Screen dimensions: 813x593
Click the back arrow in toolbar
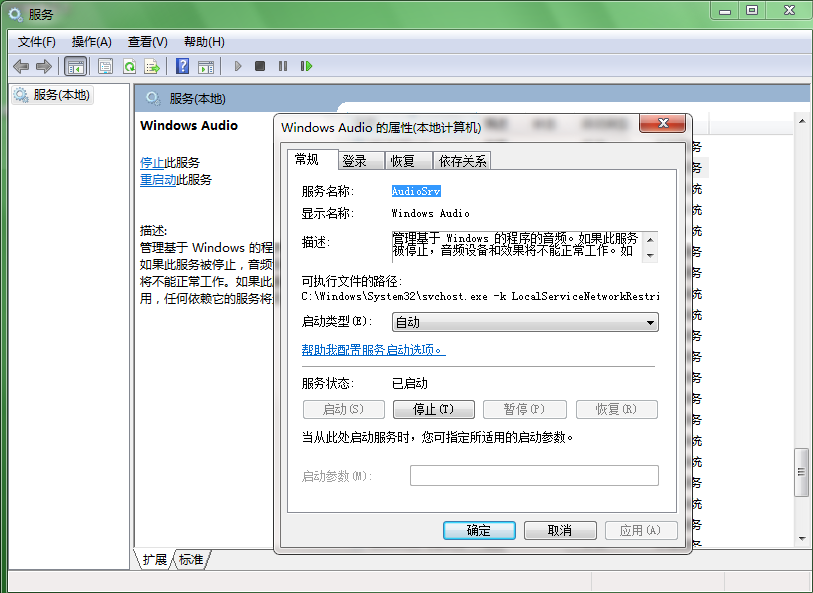click(21, 66)
